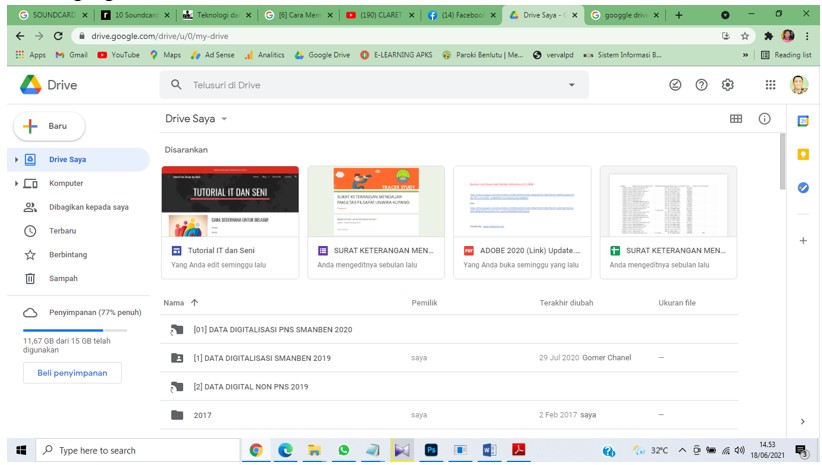The height and width of the screenshot is (465, 822).
Task: Open Google Drive settings gear
Action: coord(727,86)
